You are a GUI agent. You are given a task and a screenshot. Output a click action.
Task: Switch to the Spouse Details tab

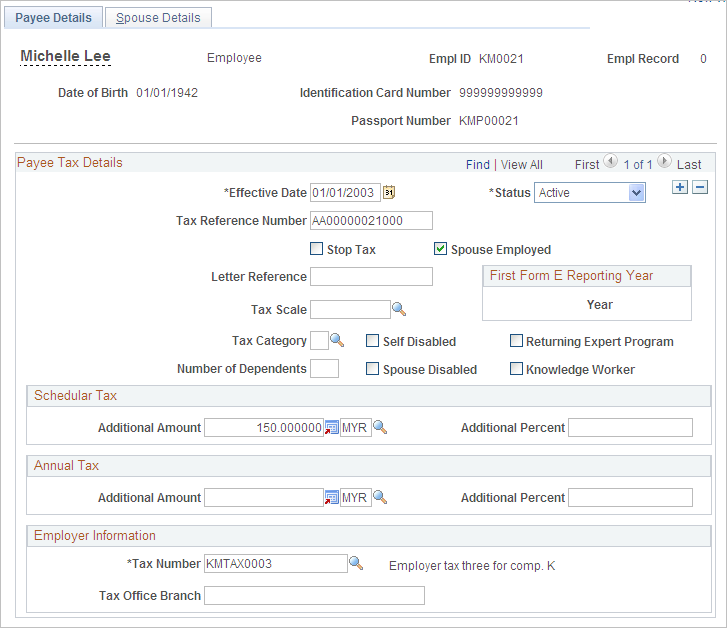pos(158,18)
